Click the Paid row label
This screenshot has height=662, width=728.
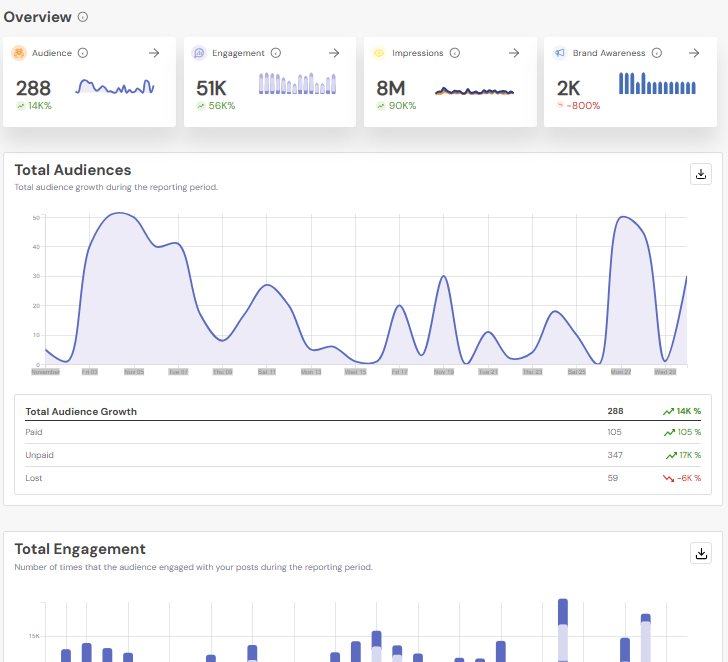coord(34,432)
